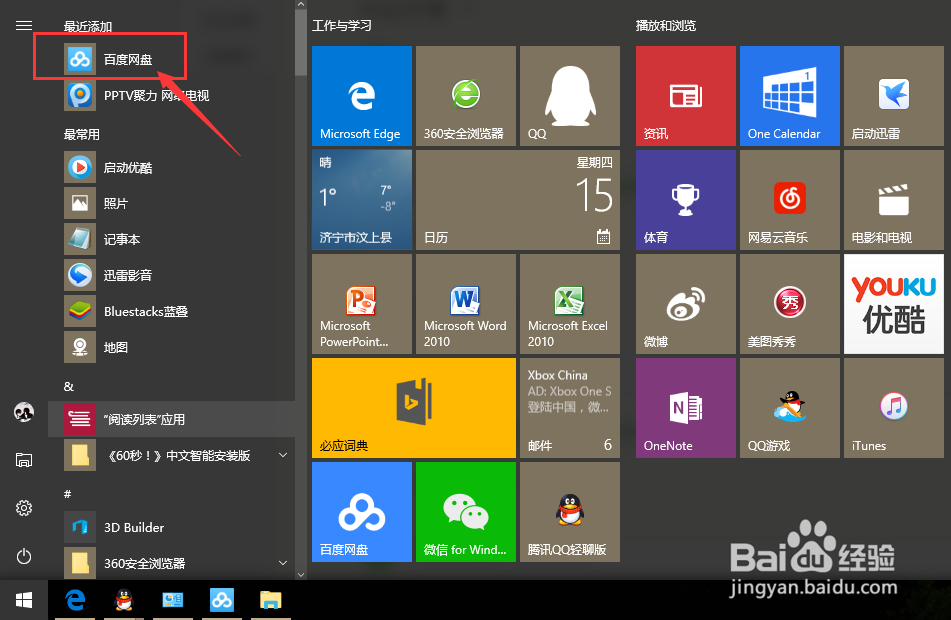Open the blue 百度网盘 tile

point(362,512)
